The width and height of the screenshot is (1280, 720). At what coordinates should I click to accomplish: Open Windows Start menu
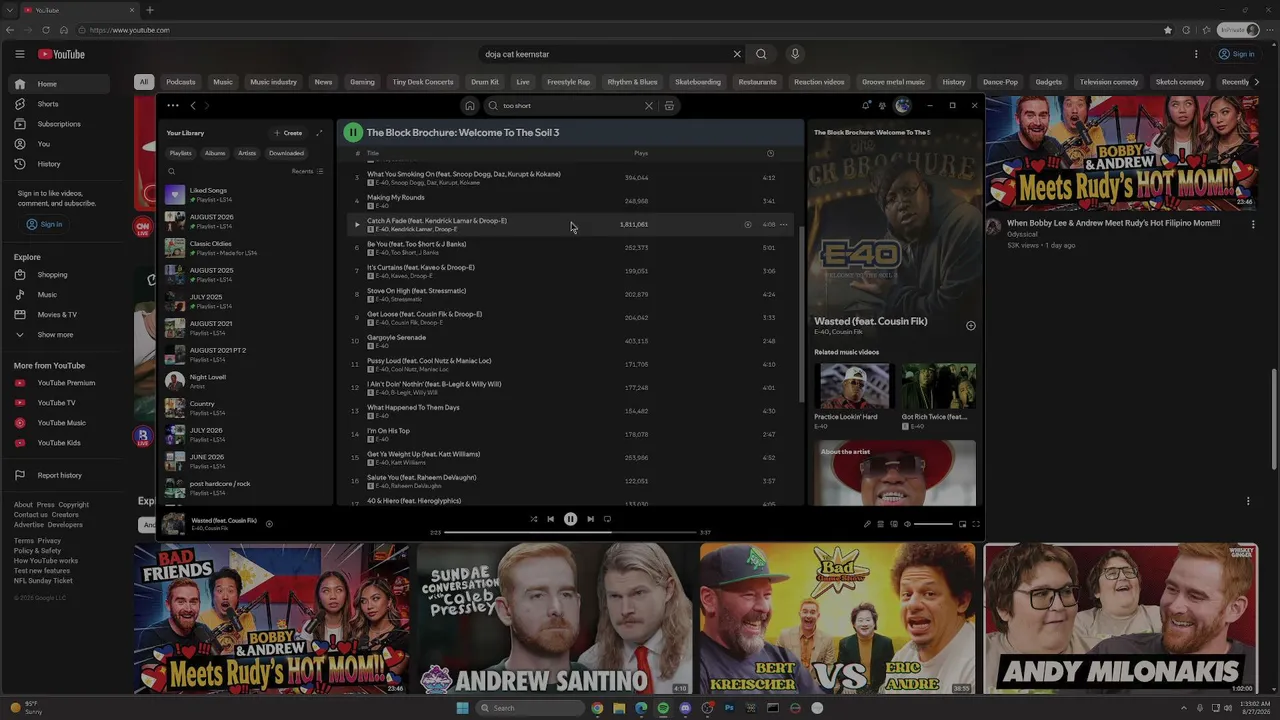click(462, 708)
